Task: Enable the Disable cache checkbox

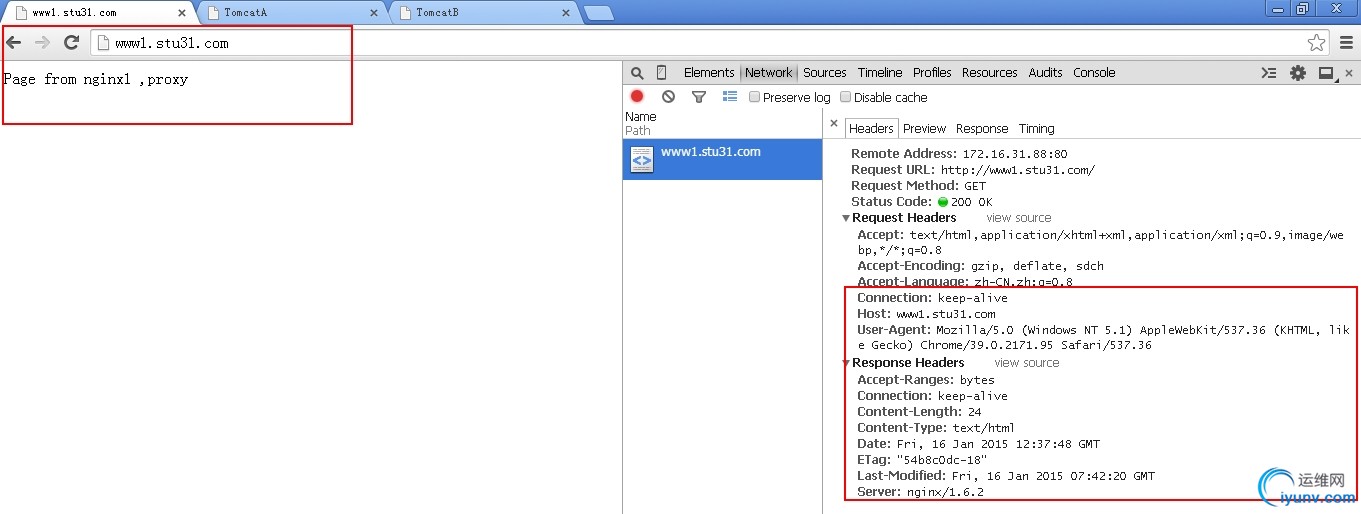Action: (x=846, y=97)
